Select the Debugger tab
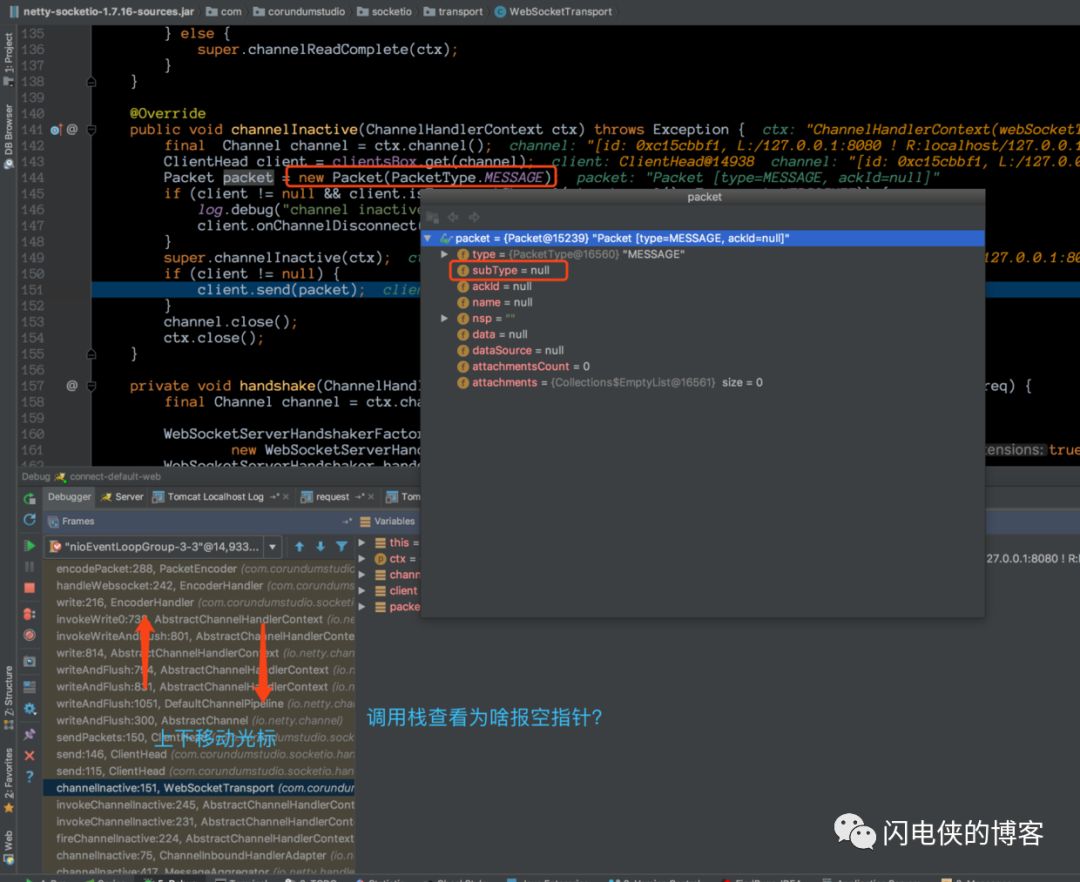1080x882 pixels. (69, 497)
